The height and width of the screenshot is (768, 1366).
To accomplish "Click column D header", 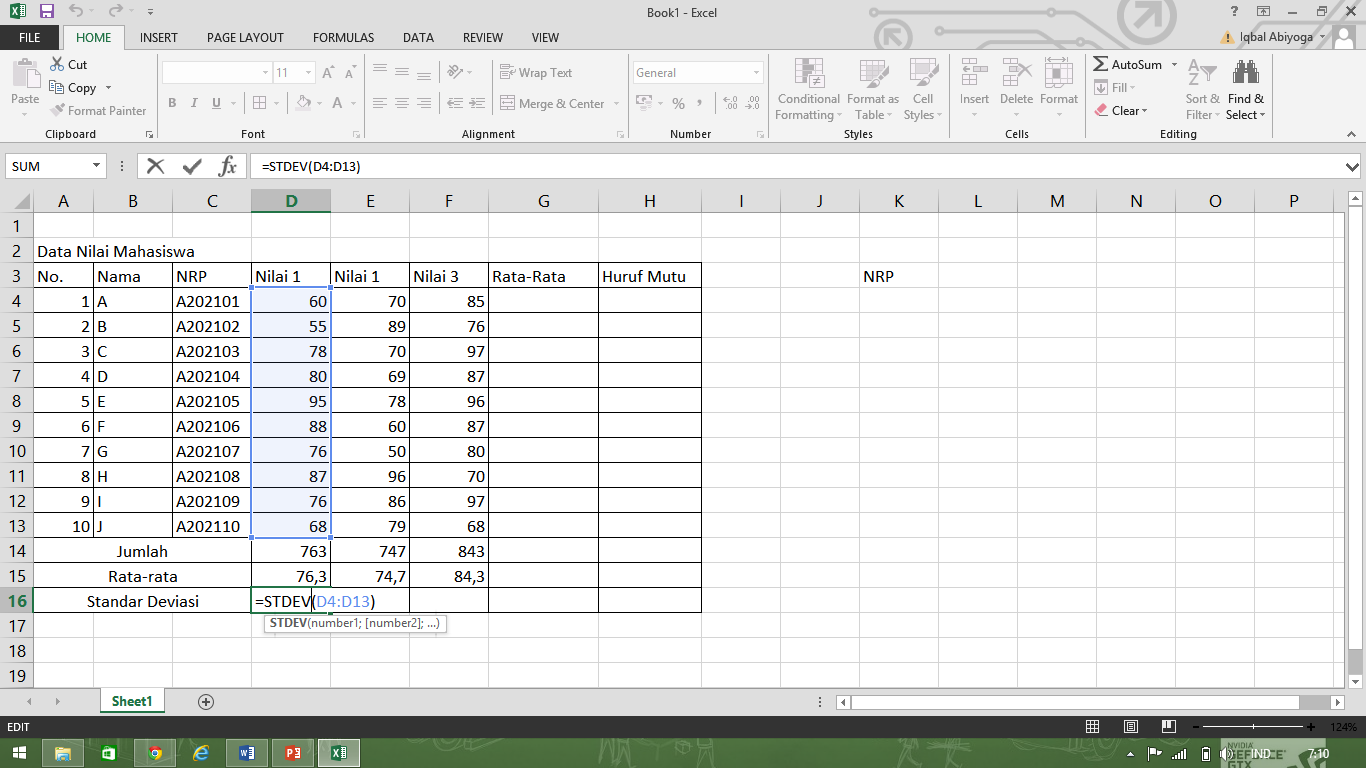I will (291, 201).
